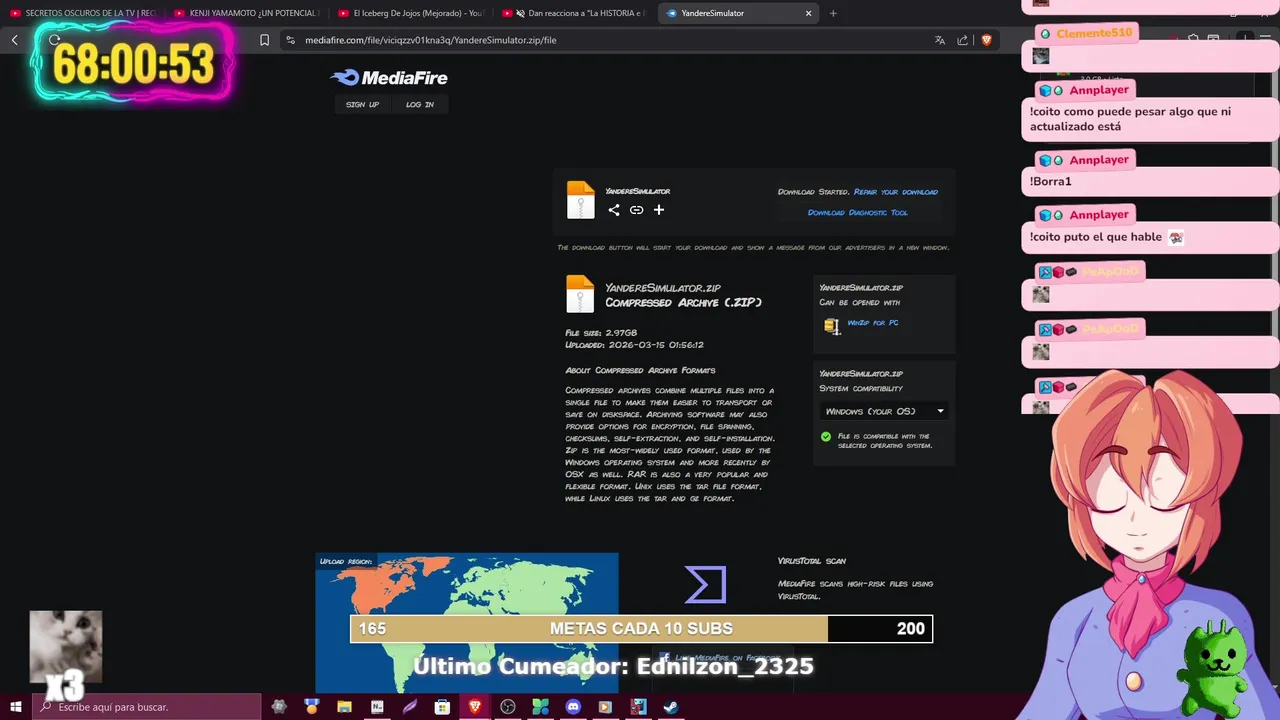This screenshot has width=1280, height=720.
Task: Open WinZip for PC link
Action: coord(873,323)
